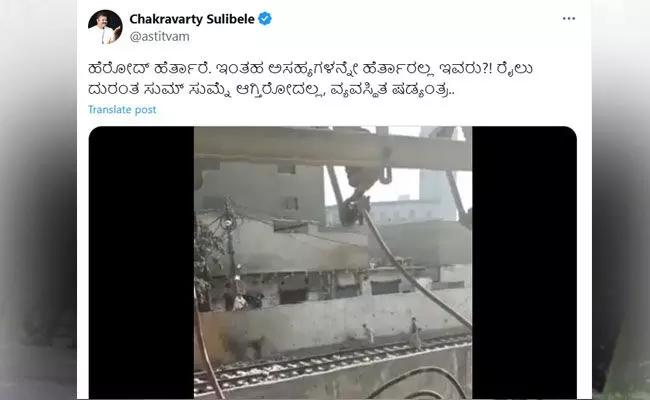Click the Chakravarty Sulibele display name
650x400 pixels.
[x=192, y=19]
